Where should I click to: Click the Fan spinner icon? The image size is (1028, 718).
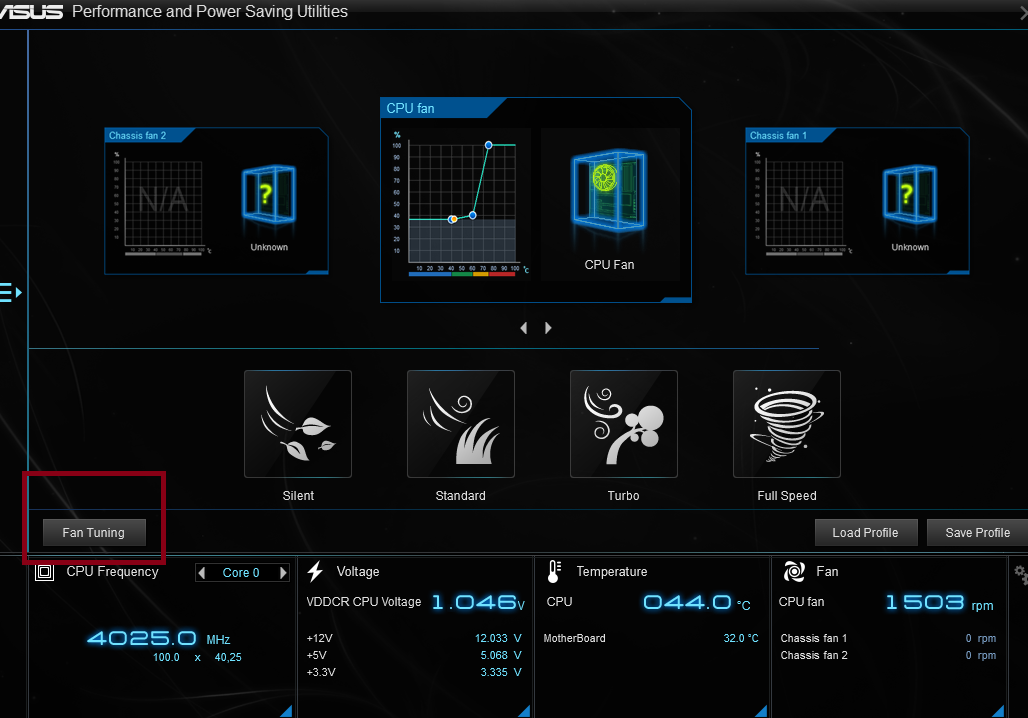pos(794,572)
